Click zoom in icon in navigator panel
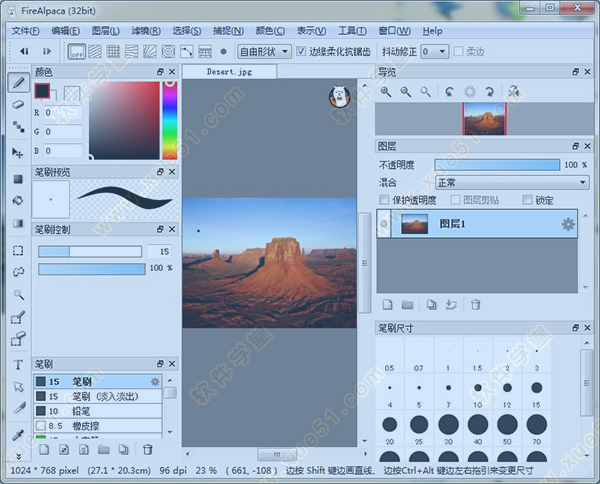 [386, 92]
